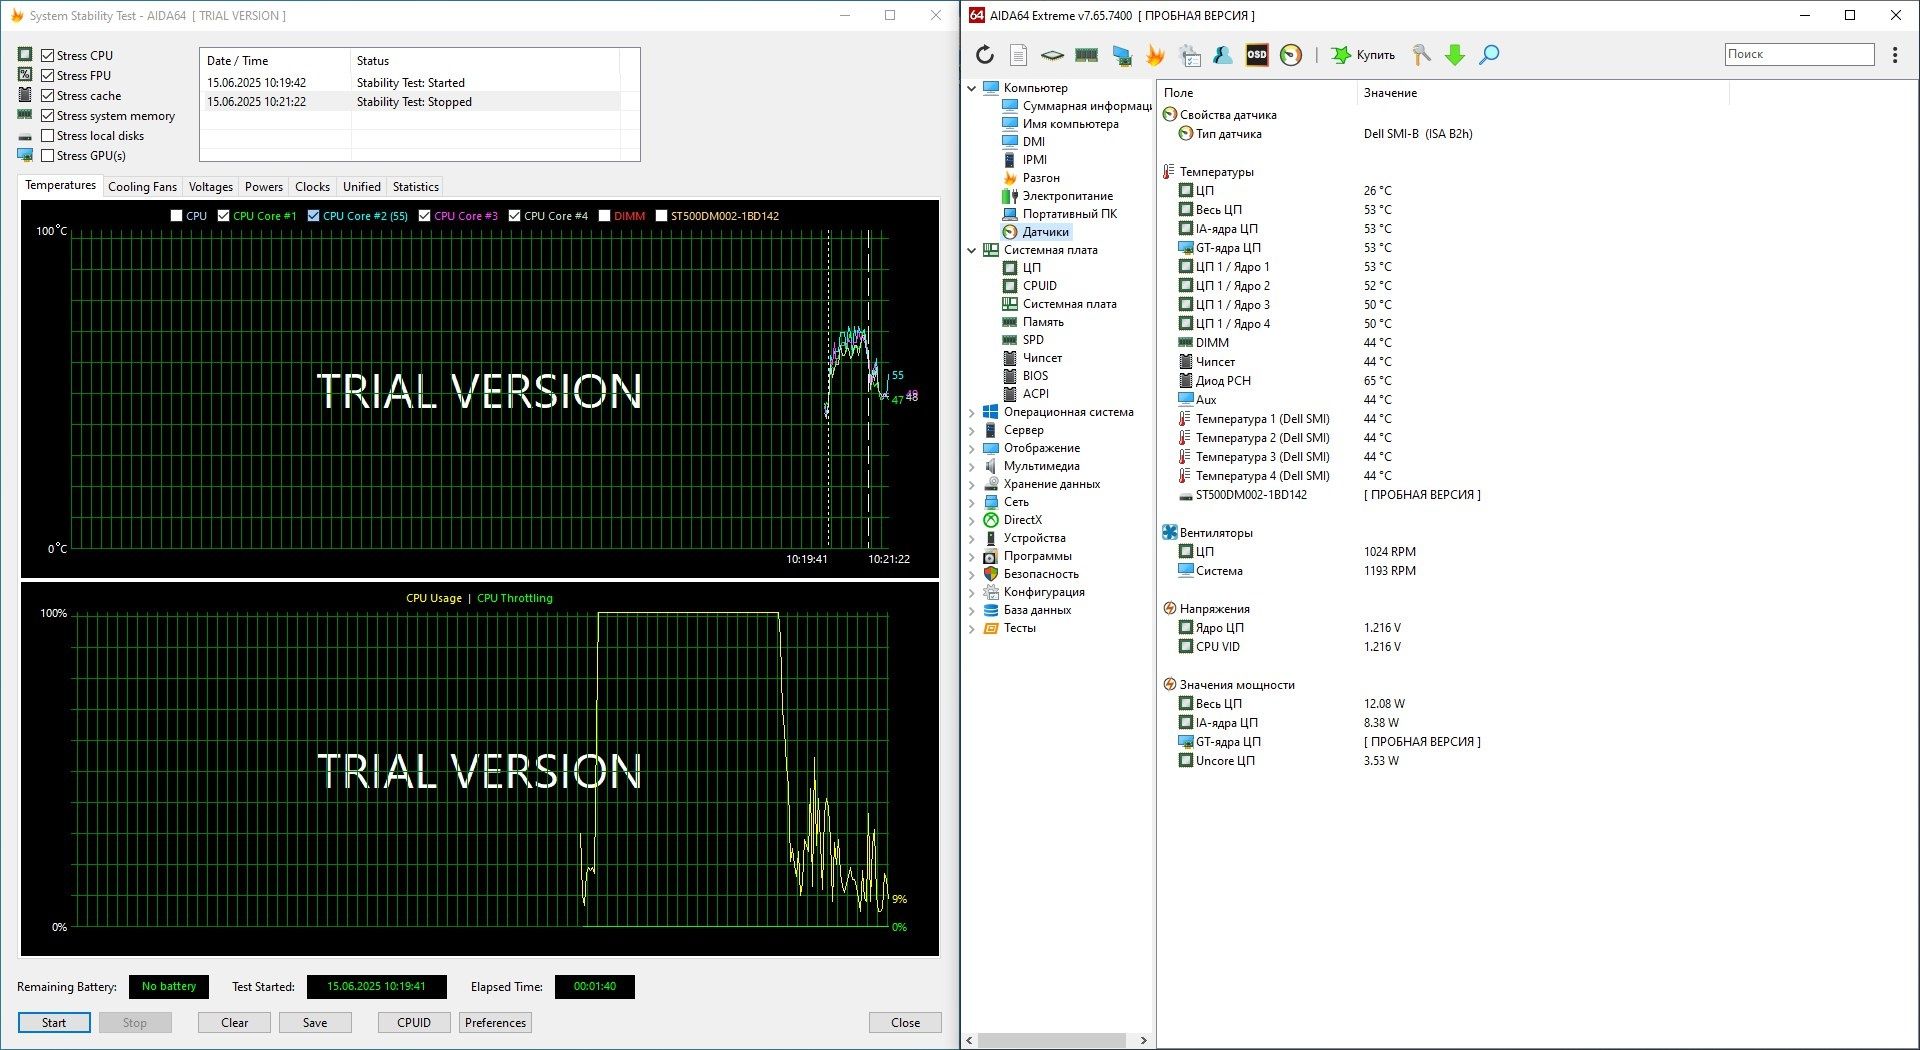This screenshot has height=1050, width=1920.
Task: Open the flame stability test icon
Action: point(1155,55)
